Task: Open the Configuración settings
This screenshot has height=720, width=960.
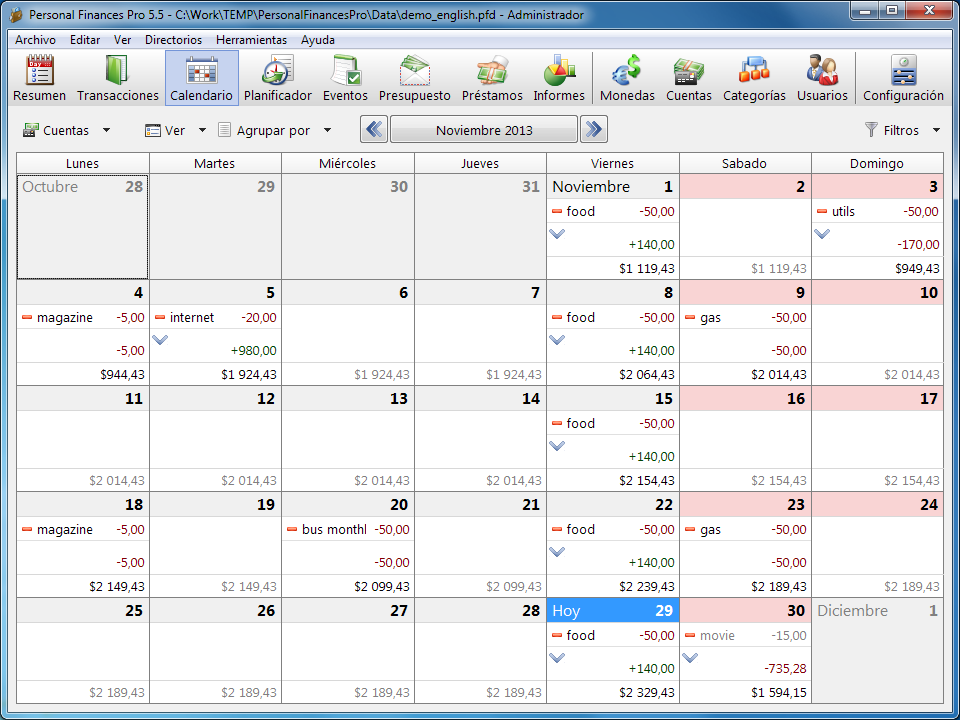Action: pyautogui.click(x=903, y=78)
